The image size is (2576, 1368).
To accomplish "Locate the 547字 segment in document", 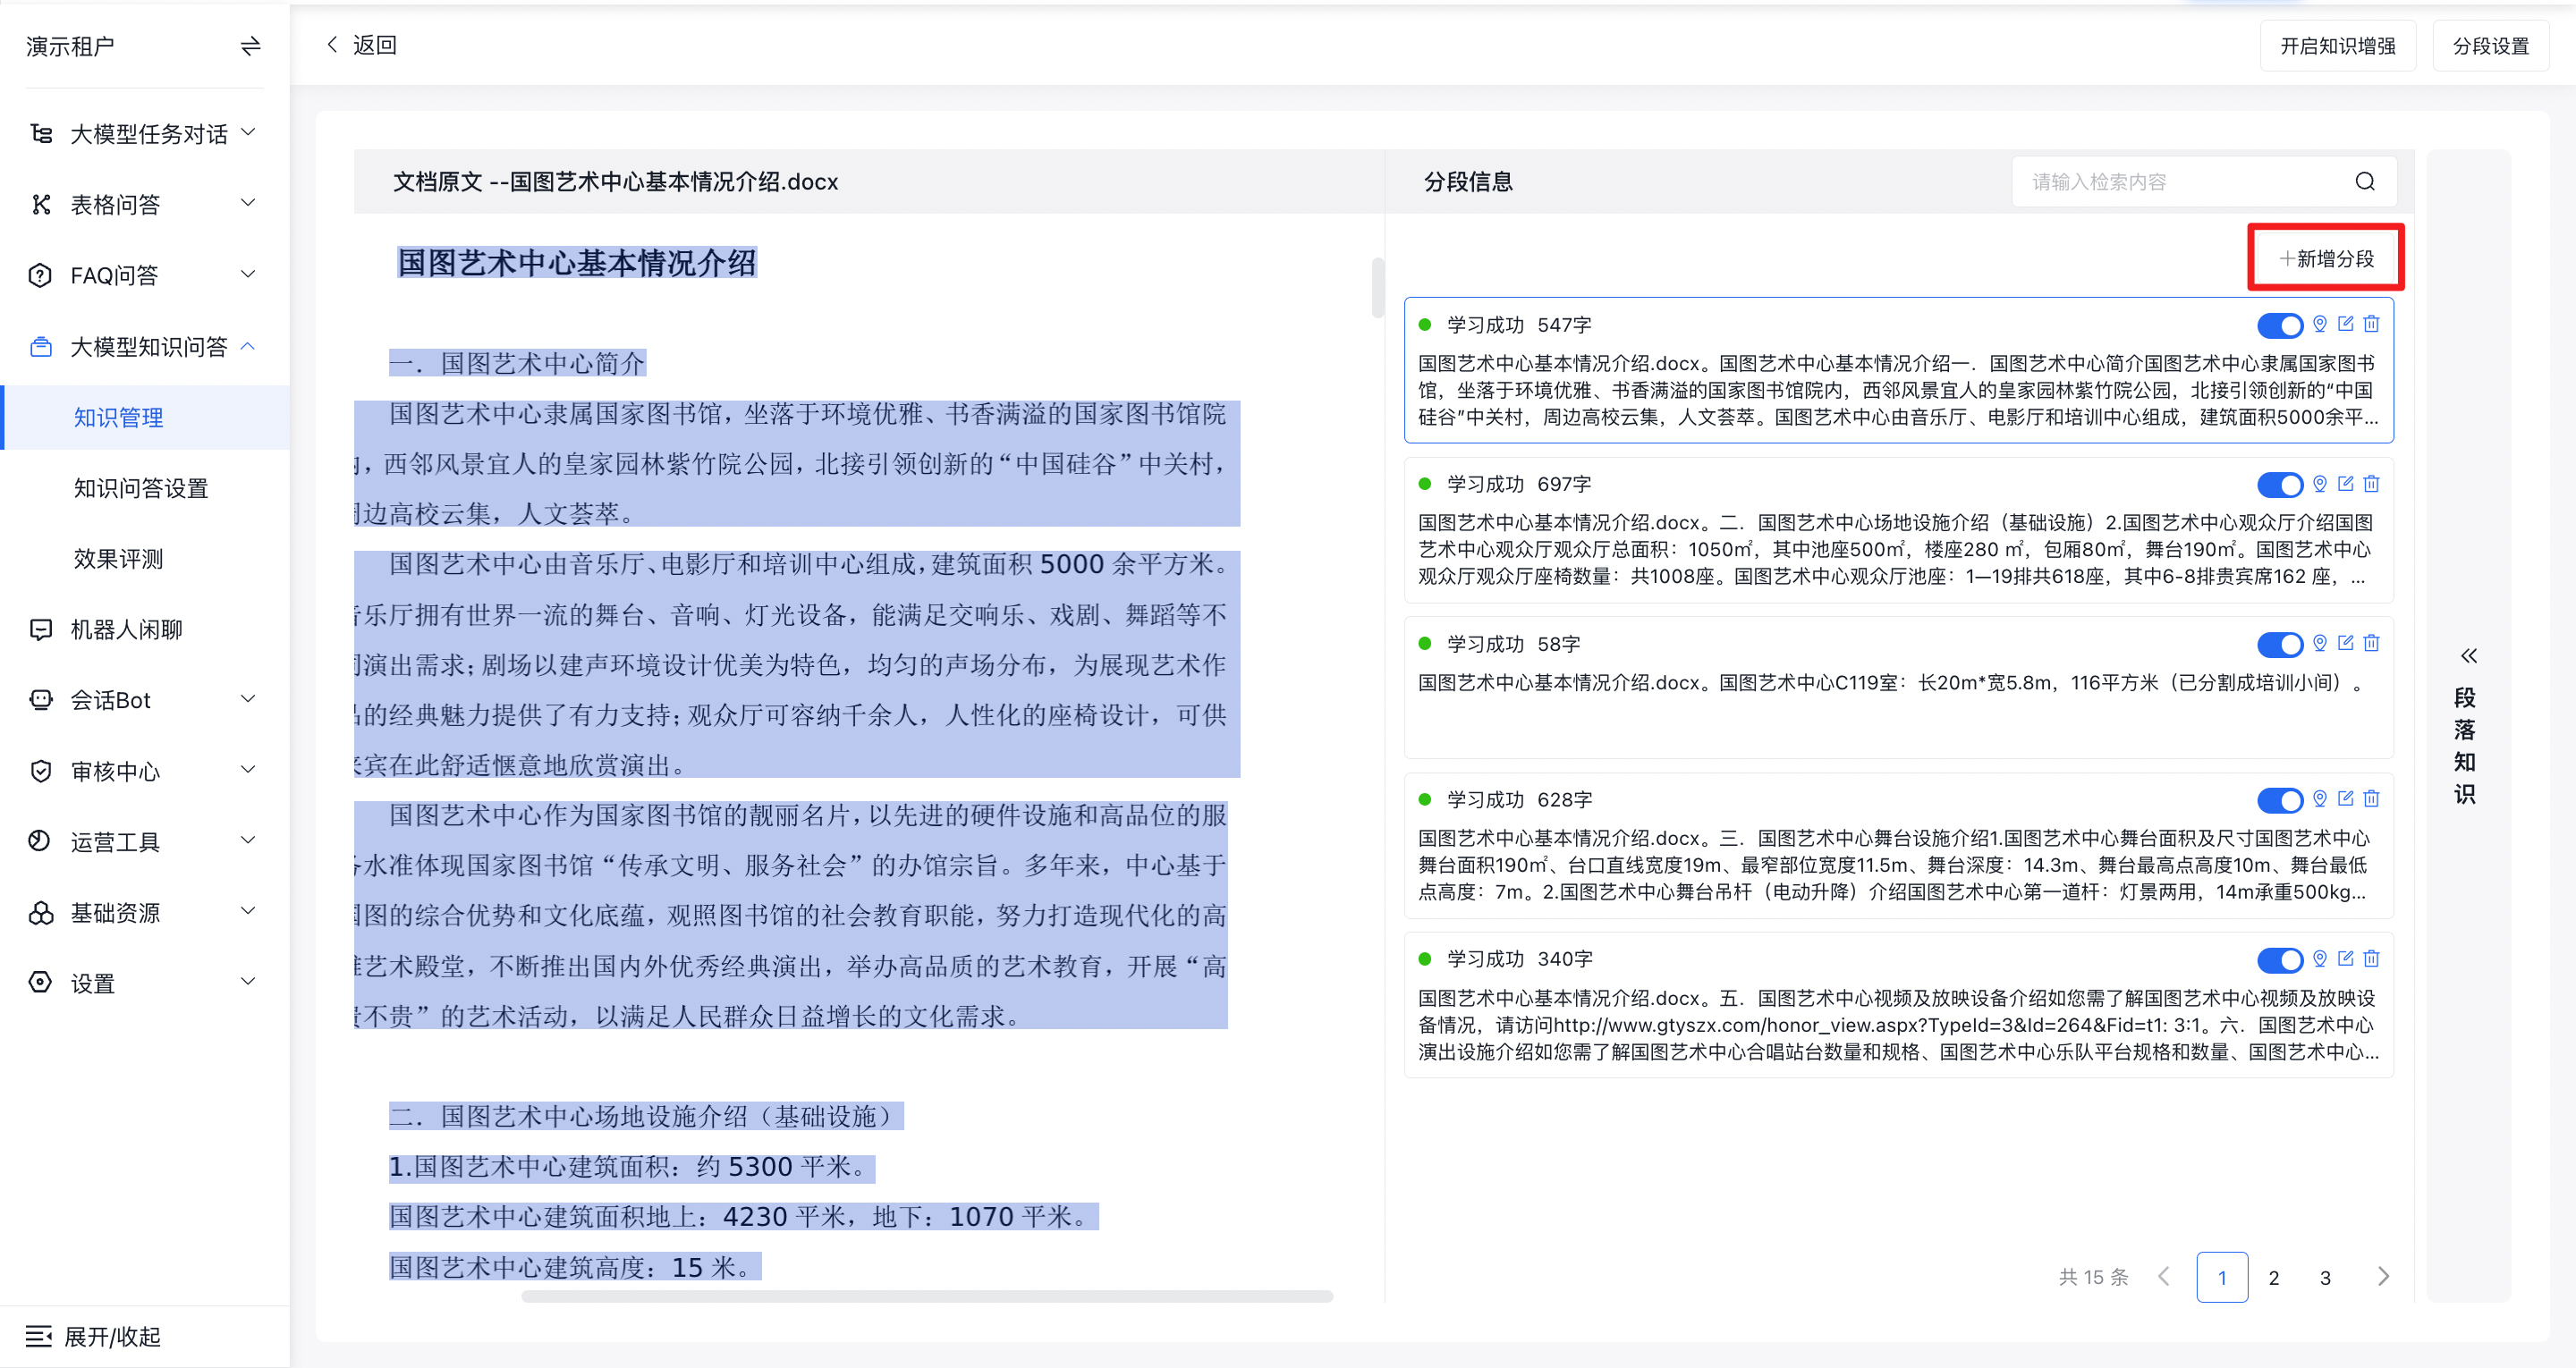I will click(2319, 324).
